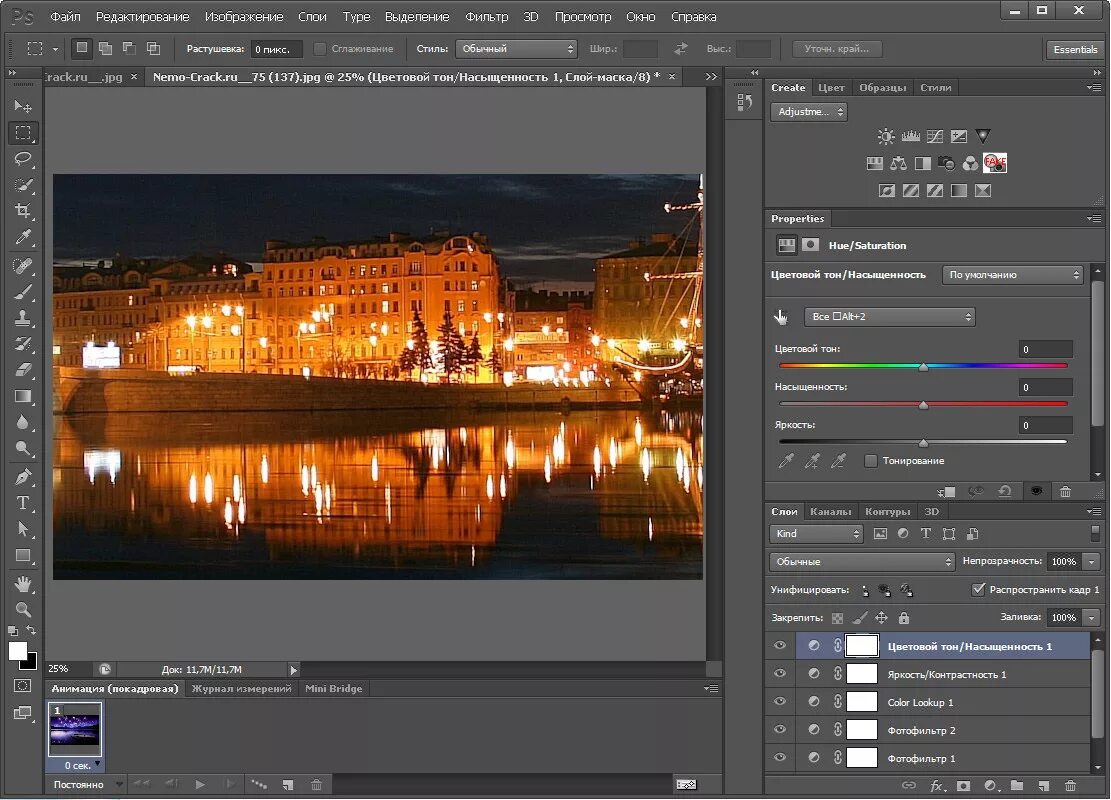
Task: Select the Hand tool
Action: [x=24, y=583]
